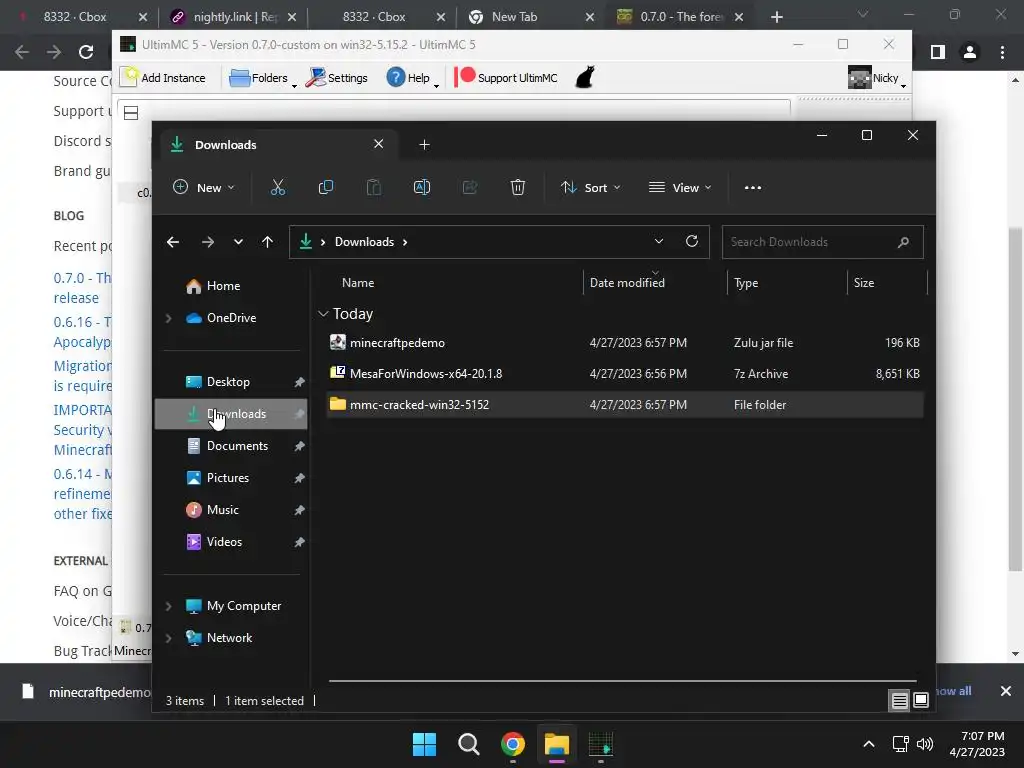Click the collapse icon below UltimMC toolbar
This screenshot has height=768, width=1024.
click(x=131, y=113)
